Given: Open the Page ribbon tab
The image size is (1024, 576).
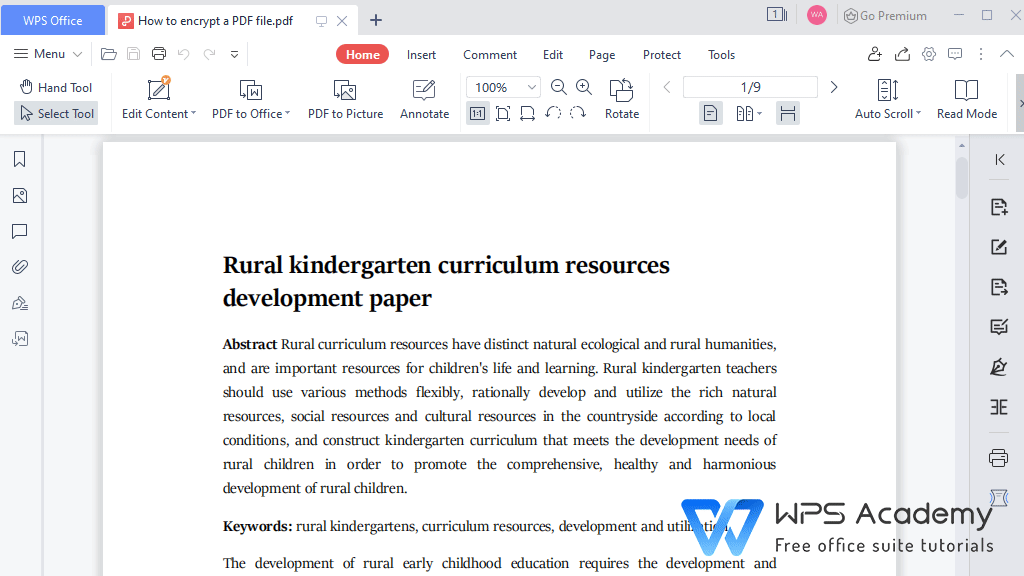Looking at the screenshot, I should coord(601,55).
